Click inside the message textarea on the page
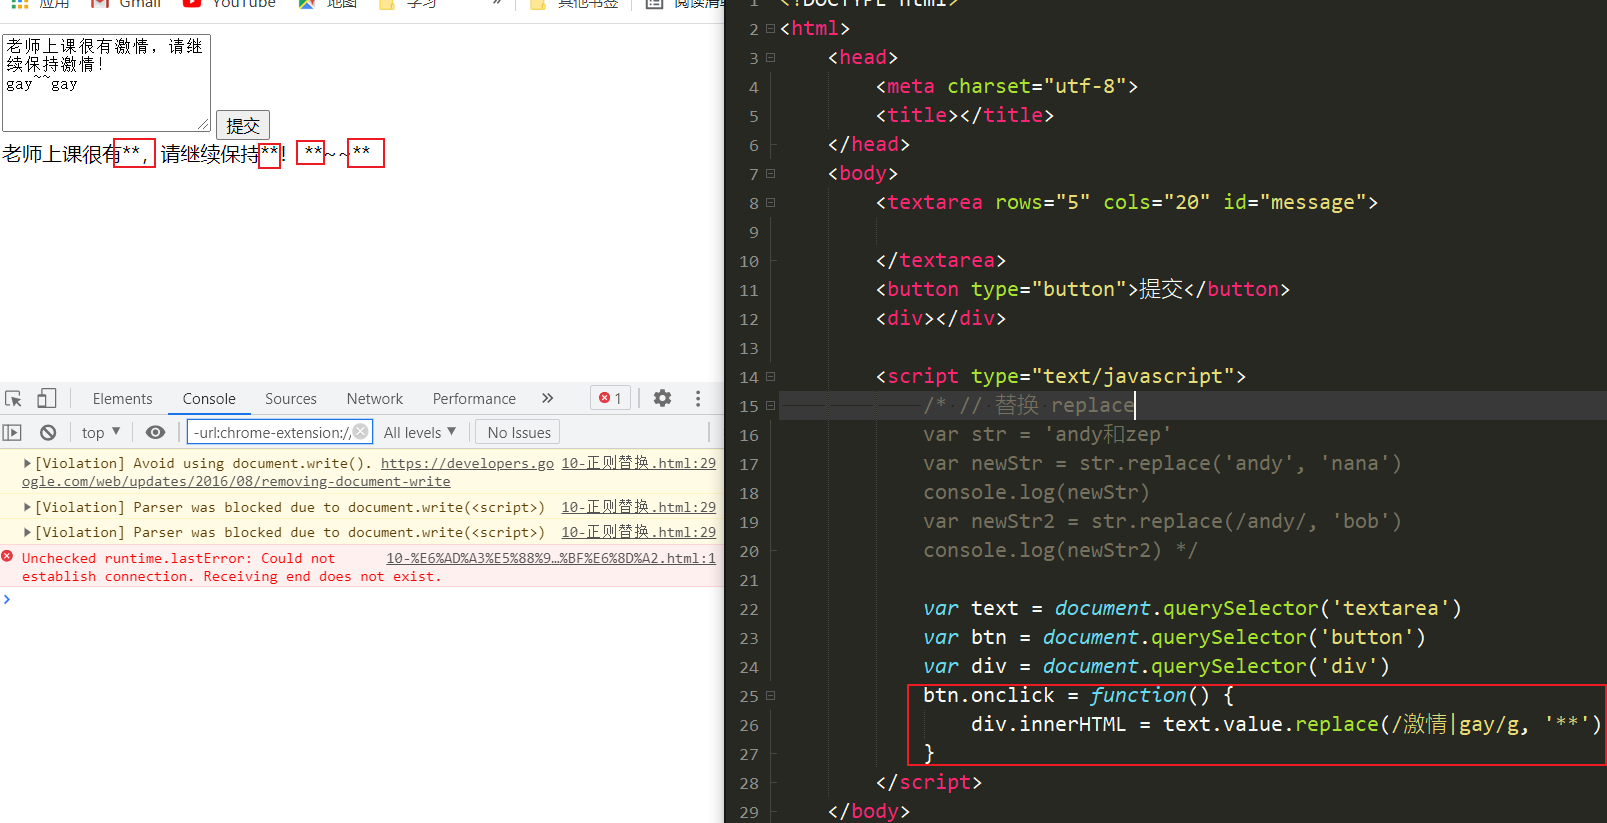The width and height of the screenshot is (1607, 823). (106, 83)
